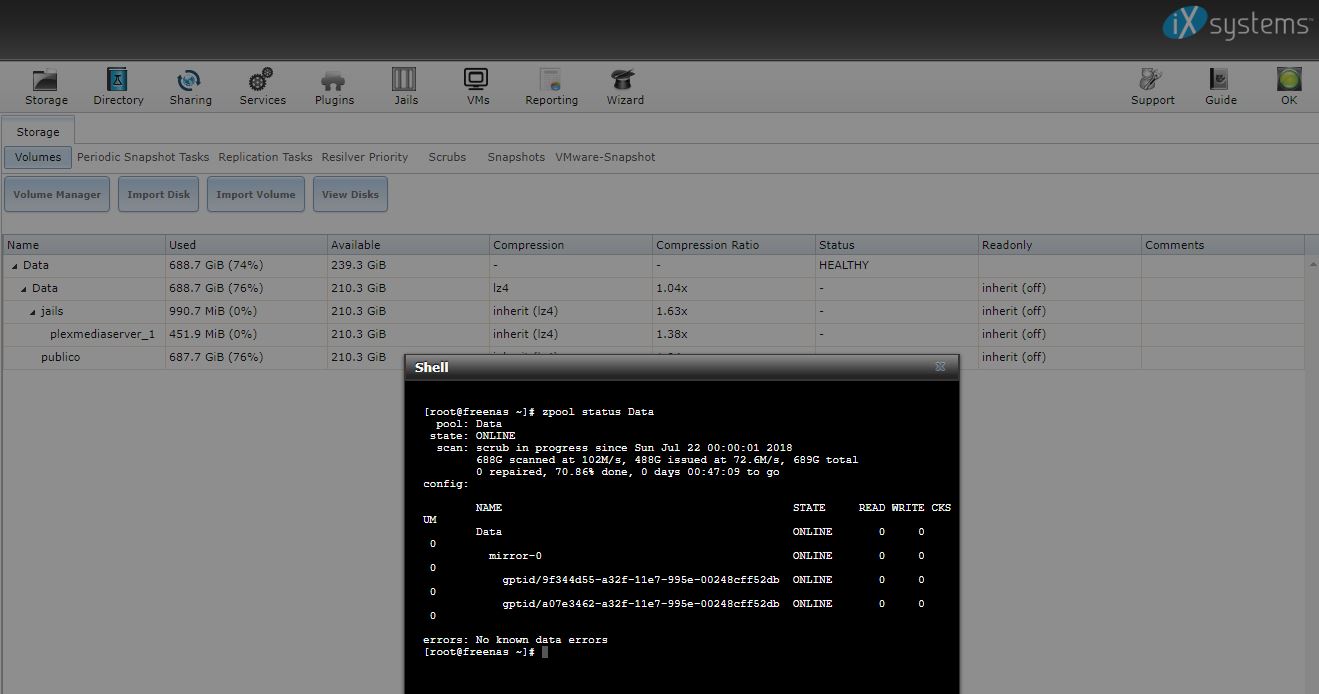Click the 1.63x compression ratio cell

735,311
